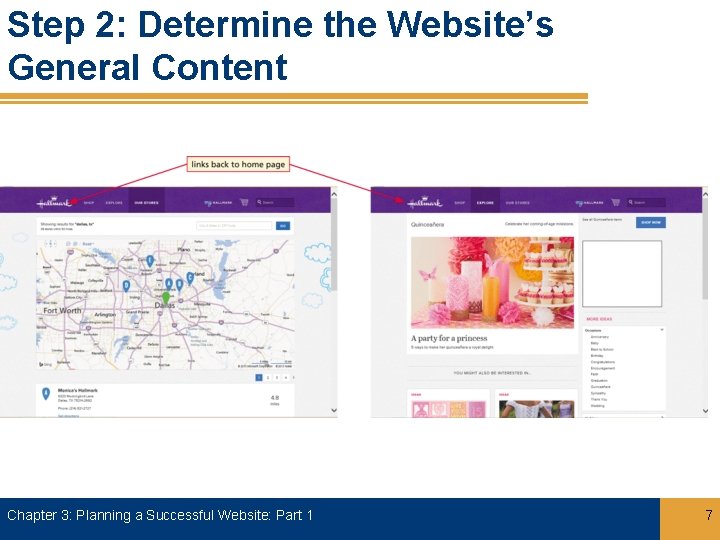Open A party for a princess headline
This screenshot has width=720, height=540.
pos(449,338)
